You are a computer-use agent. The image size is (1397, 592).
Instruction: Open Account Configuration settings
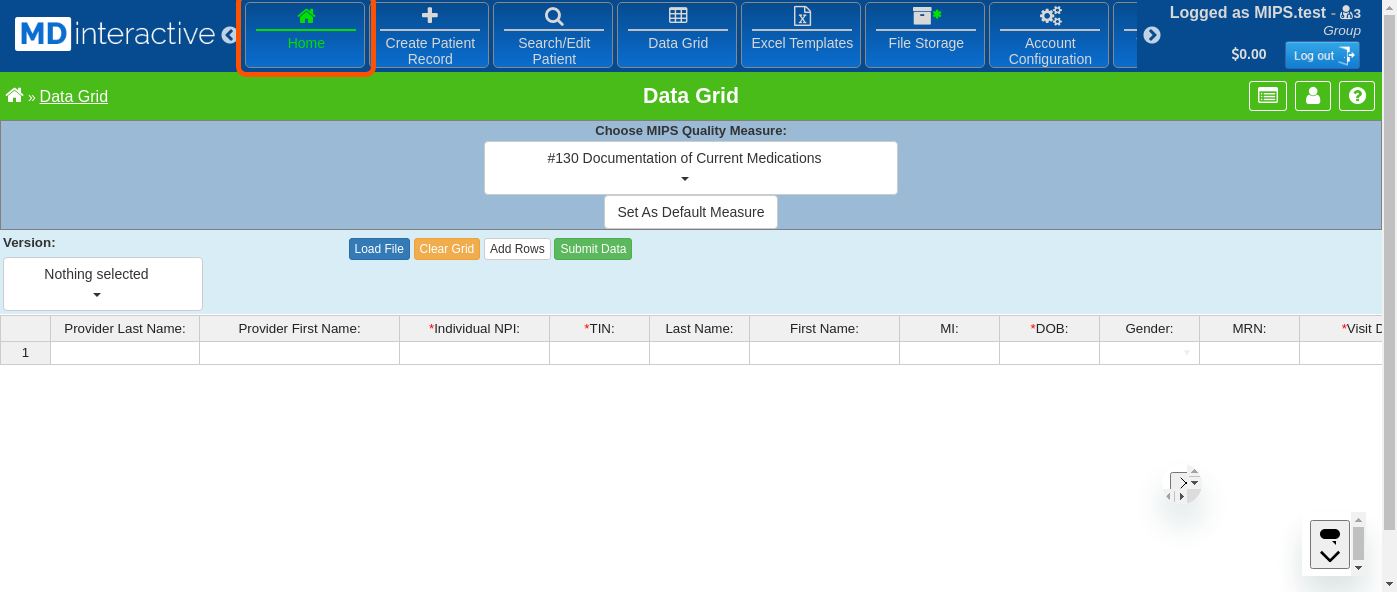(x=1049, y=35)
